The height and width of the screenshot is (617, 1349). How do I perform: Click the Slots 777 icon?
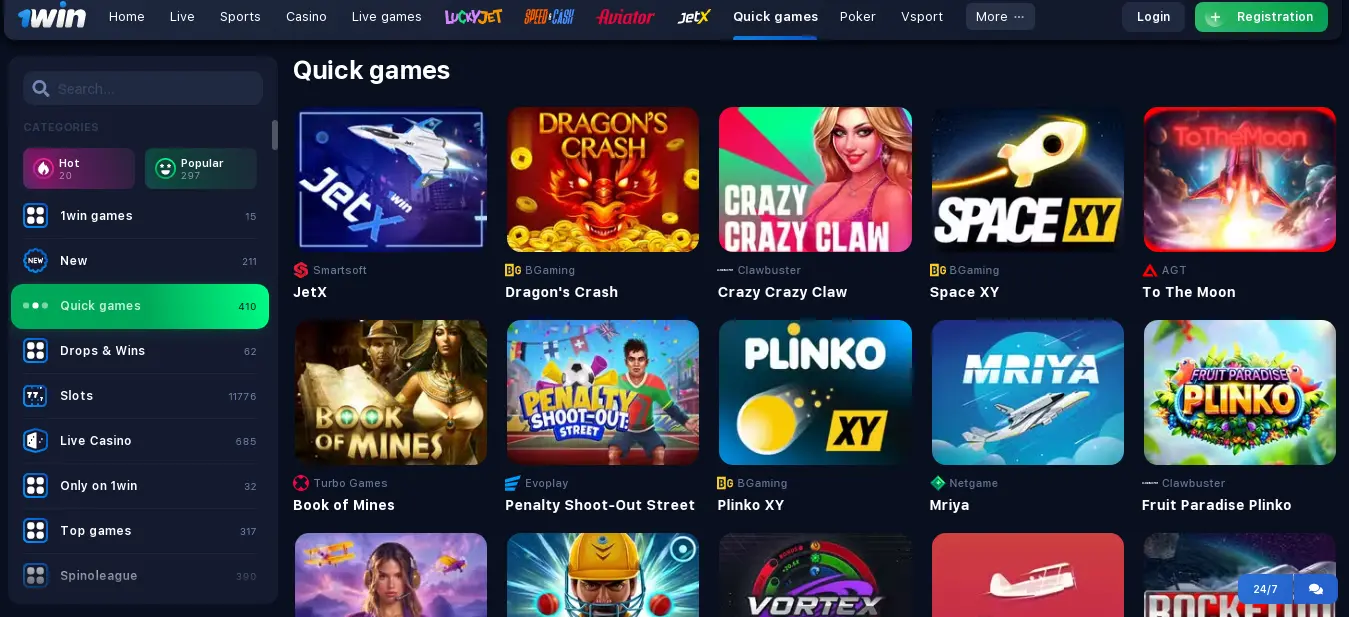[x=35, y=396]
